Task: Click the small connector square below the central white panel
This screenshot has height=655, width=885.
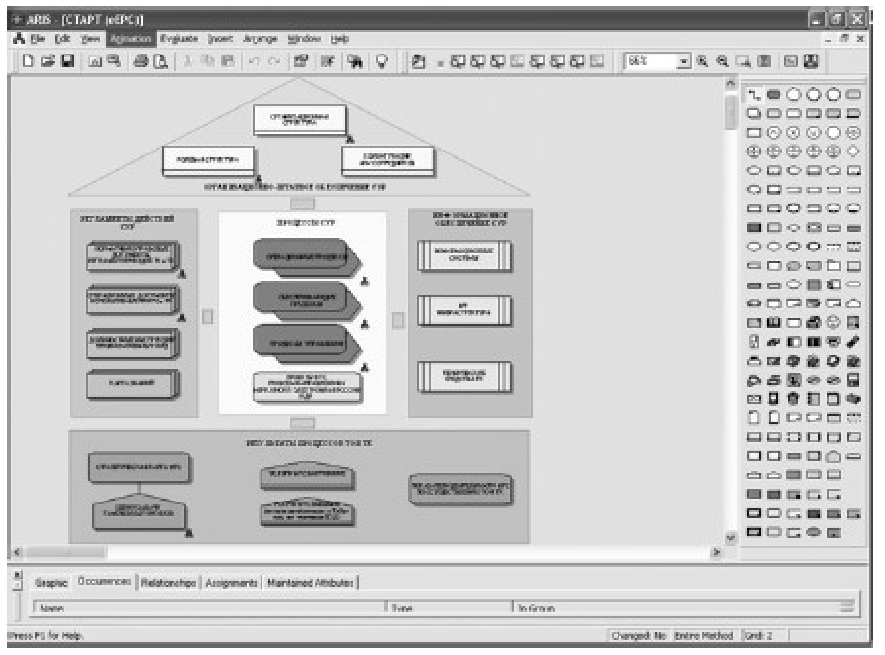Action: tap(303, 423)
